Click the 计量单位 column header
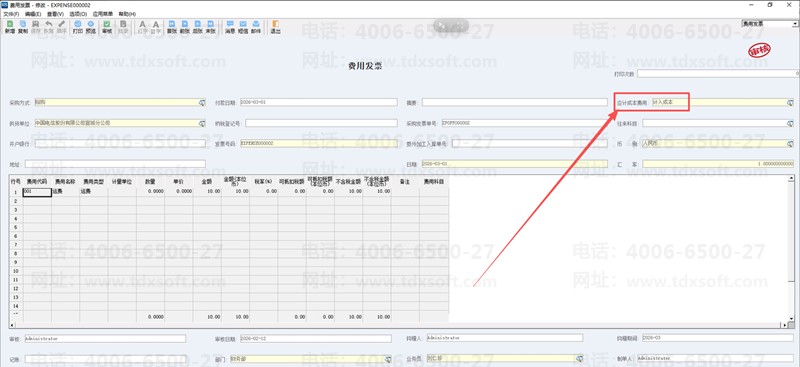The image size is (800, 367). coord(122,181)
